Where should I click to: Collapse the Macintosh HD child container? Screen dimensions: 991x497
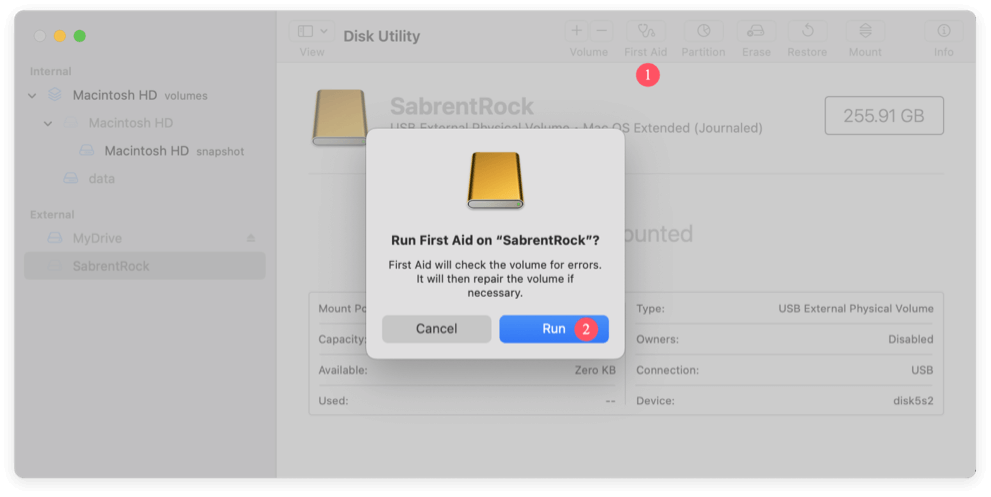point(48,123)
